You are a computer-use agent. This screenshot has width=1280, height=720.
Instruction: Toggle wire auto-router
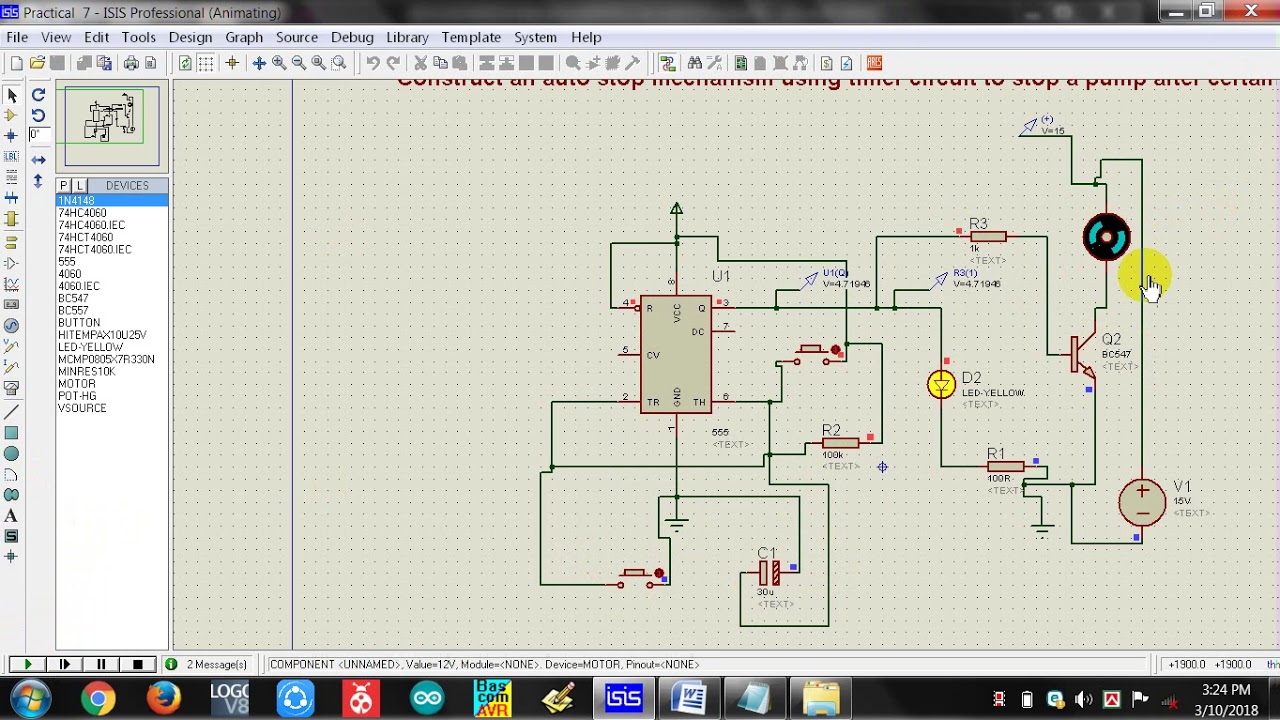[668, 63]
